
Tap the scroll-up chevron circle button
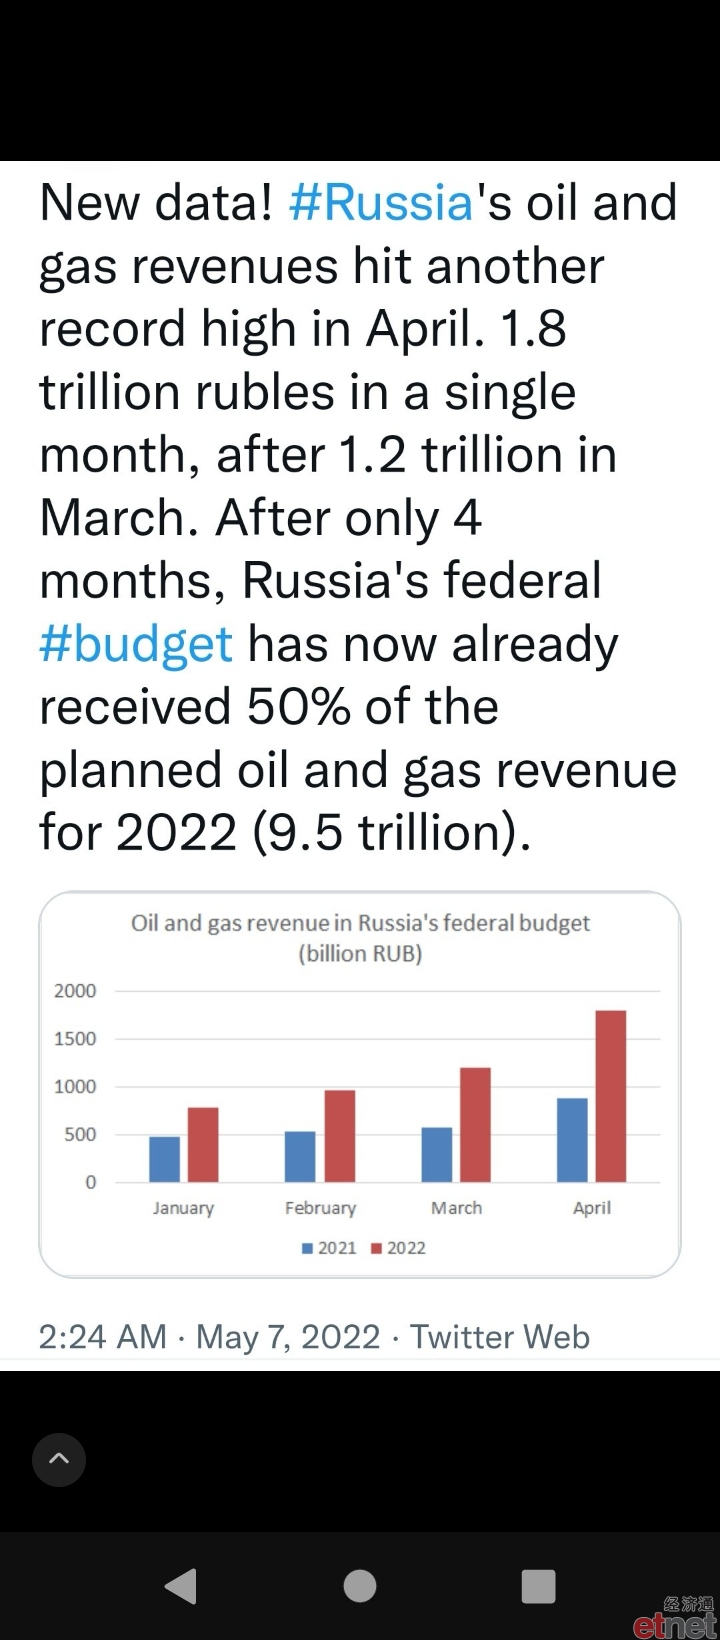(59, 1459)
